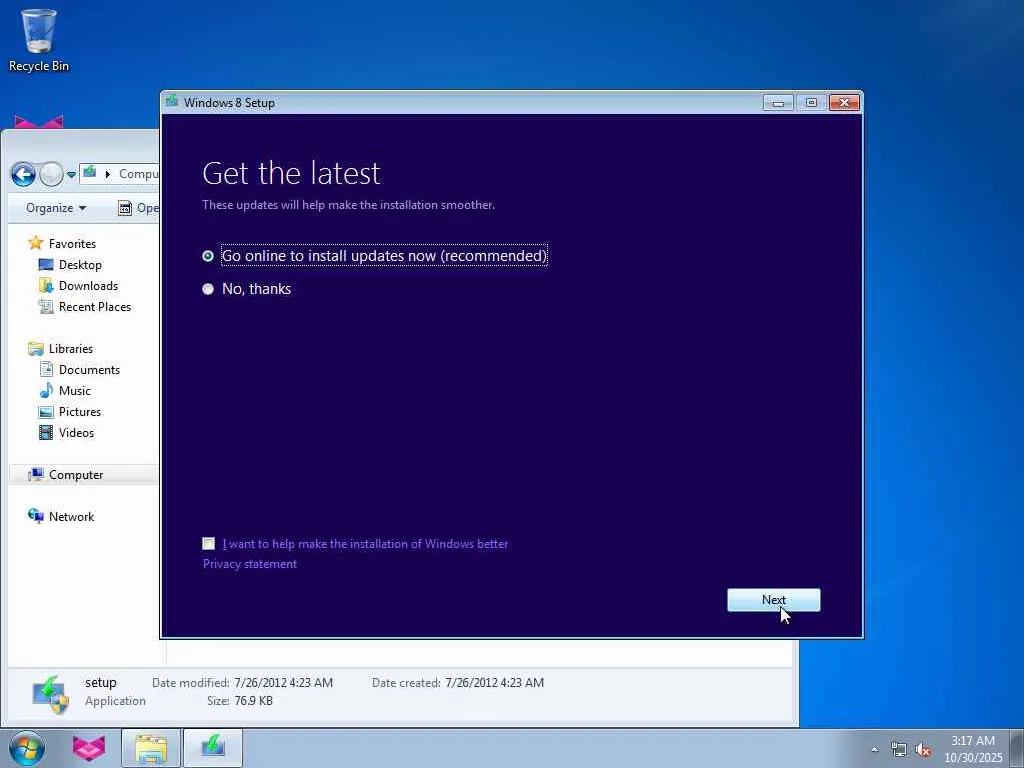Click the Network globe icon
Viewport: 1024px width, 768px height.
[x=35, y=516]
